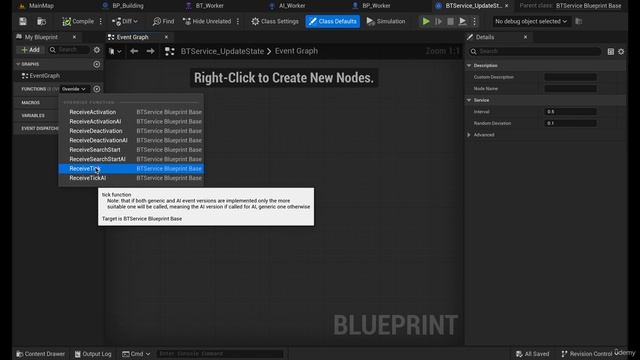Focus the My Blueprint search field
This screenshot has height=360, width=640.
click(x=69, y=50)
